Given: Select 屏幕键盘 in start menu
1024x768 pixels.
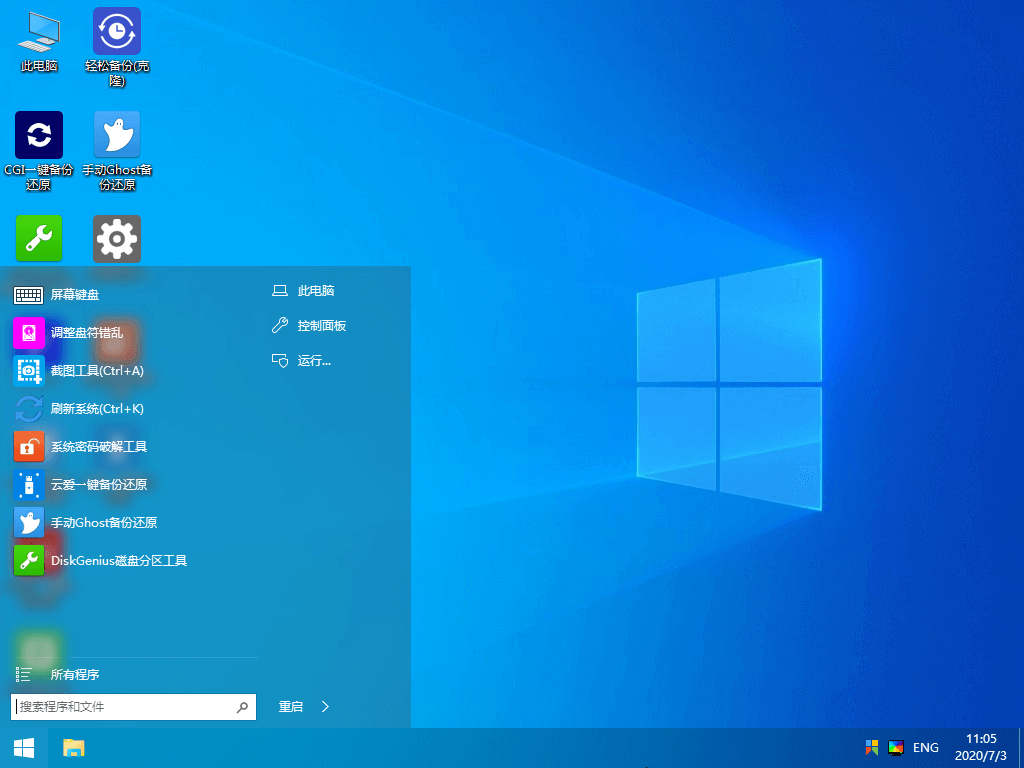Looking at the screenshot, I should tap(75, 295).
